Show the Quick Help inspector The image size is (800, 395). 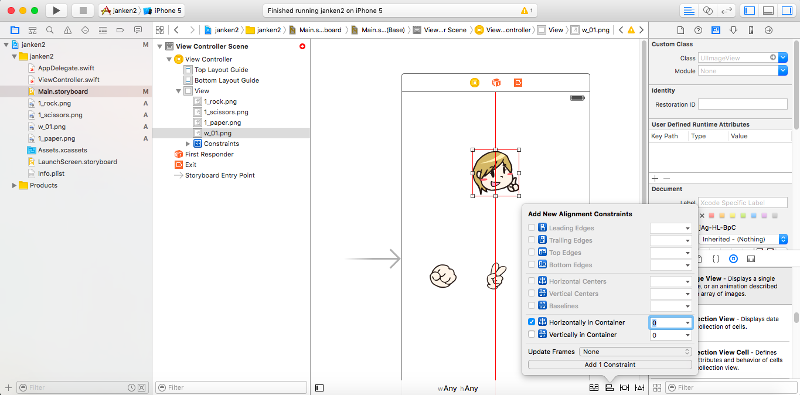pyautogui.click(x=698, y=30)
